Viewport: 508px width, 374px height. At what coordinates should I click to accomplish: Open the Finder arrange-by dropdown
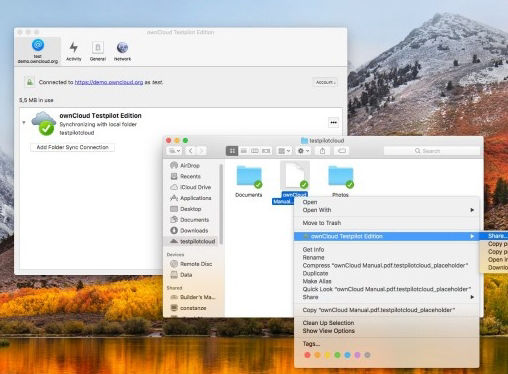284,151
